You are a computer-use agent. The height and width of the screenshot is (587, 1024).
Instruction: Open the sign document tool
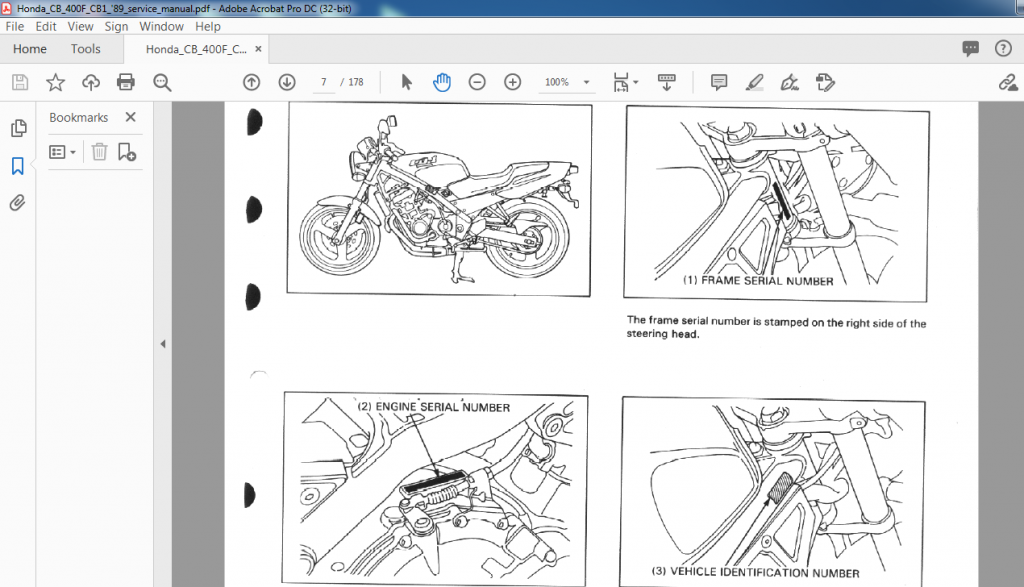pyautogui.click(x=790, y=82)
